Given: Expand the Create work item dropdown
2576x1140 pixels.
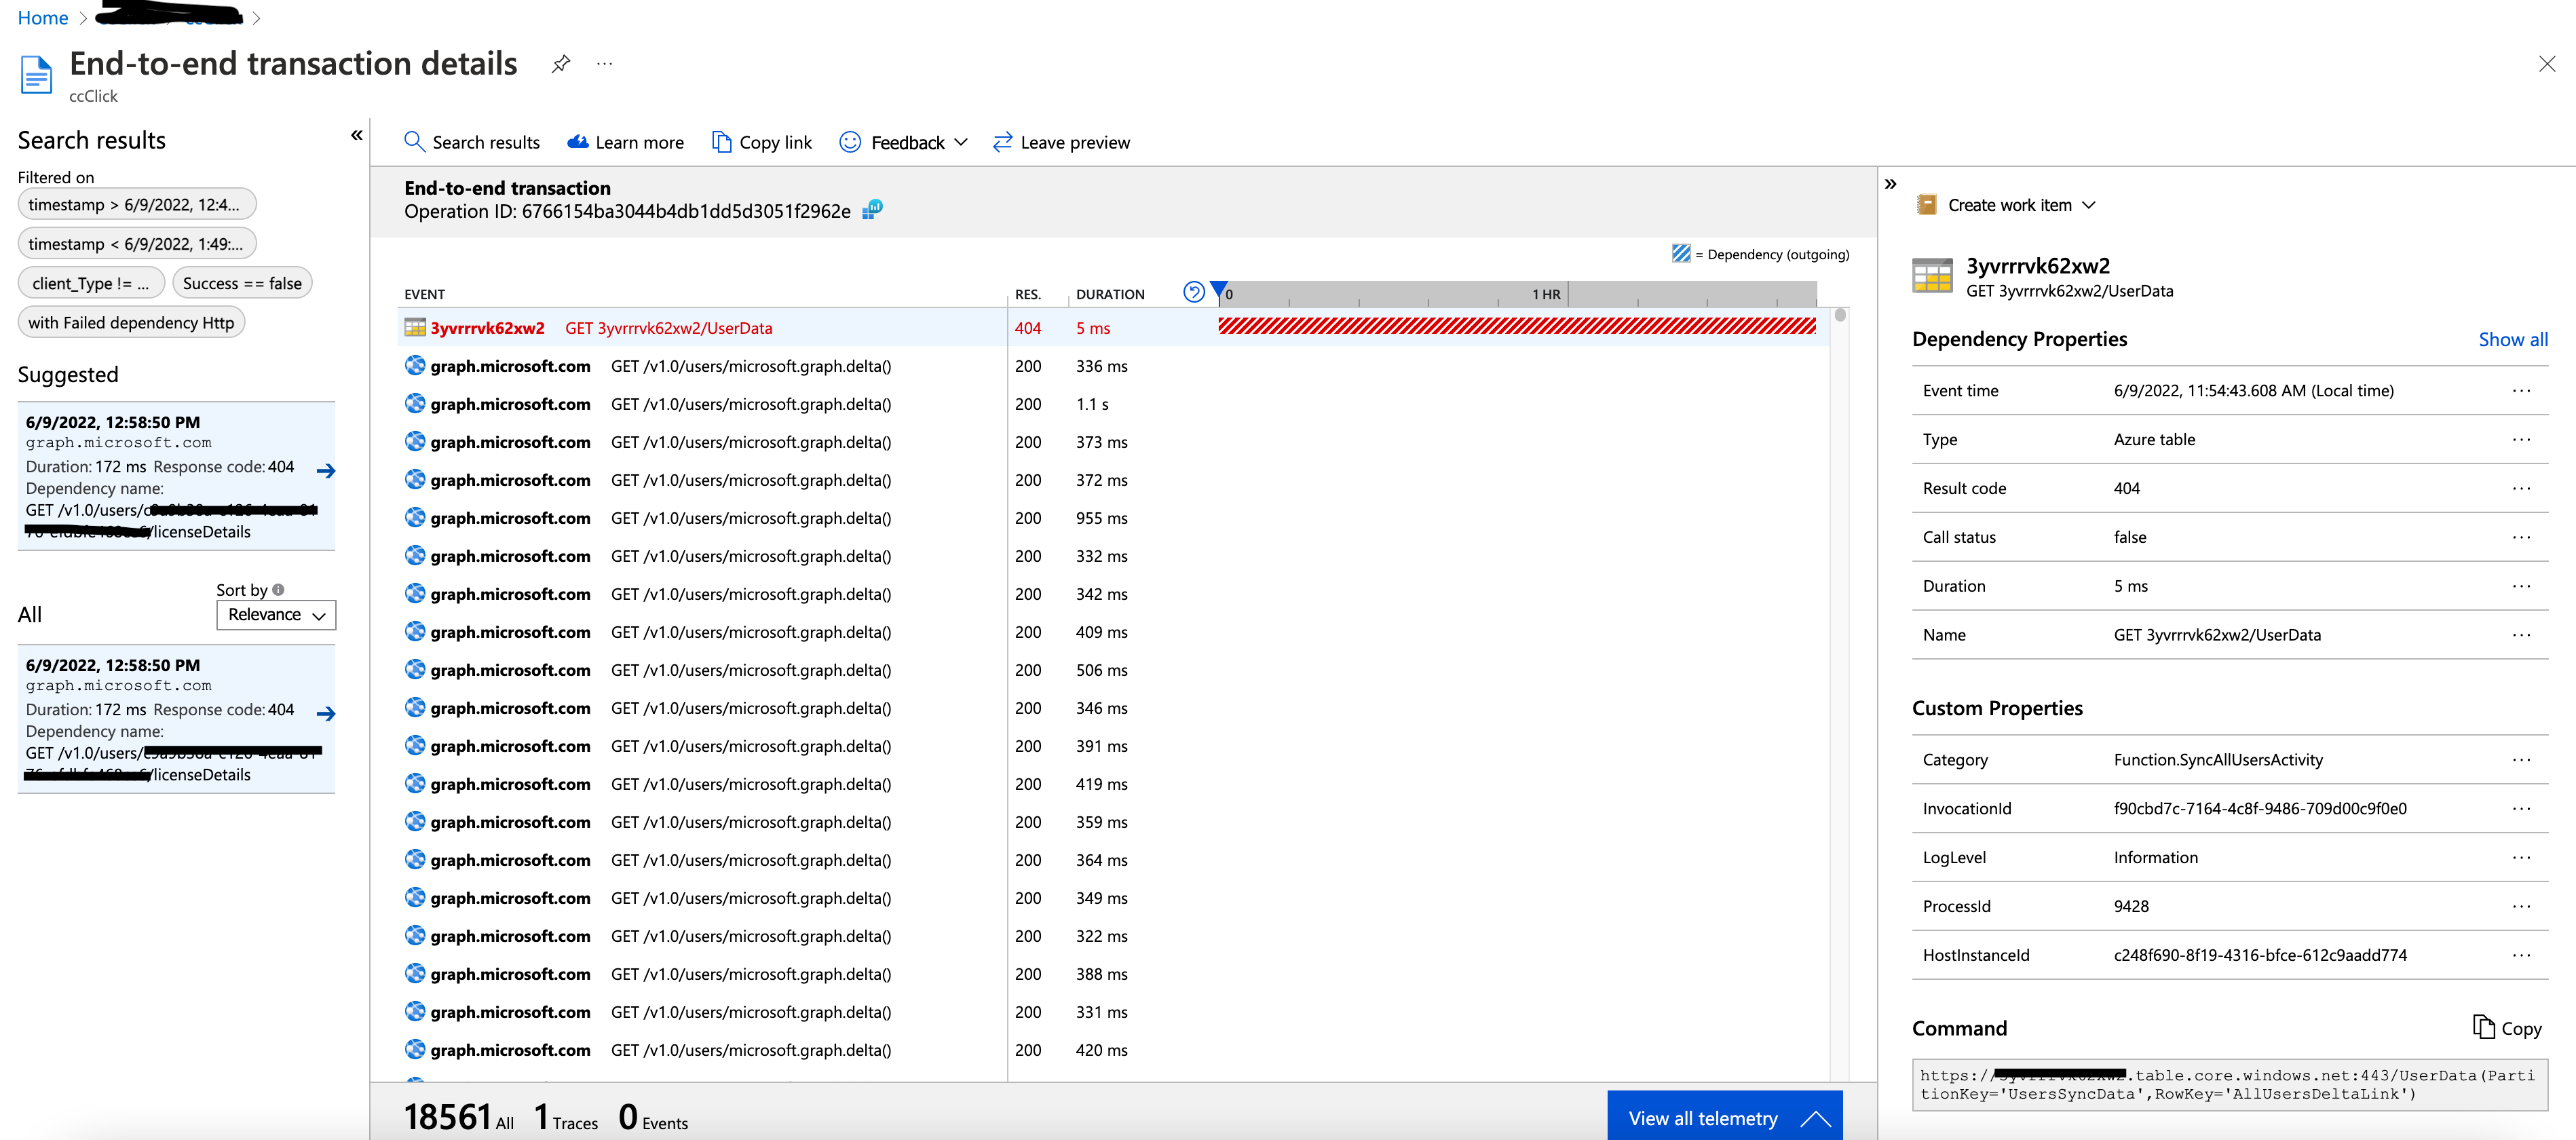Looking at the screenshot, I should coord(2090,204).
